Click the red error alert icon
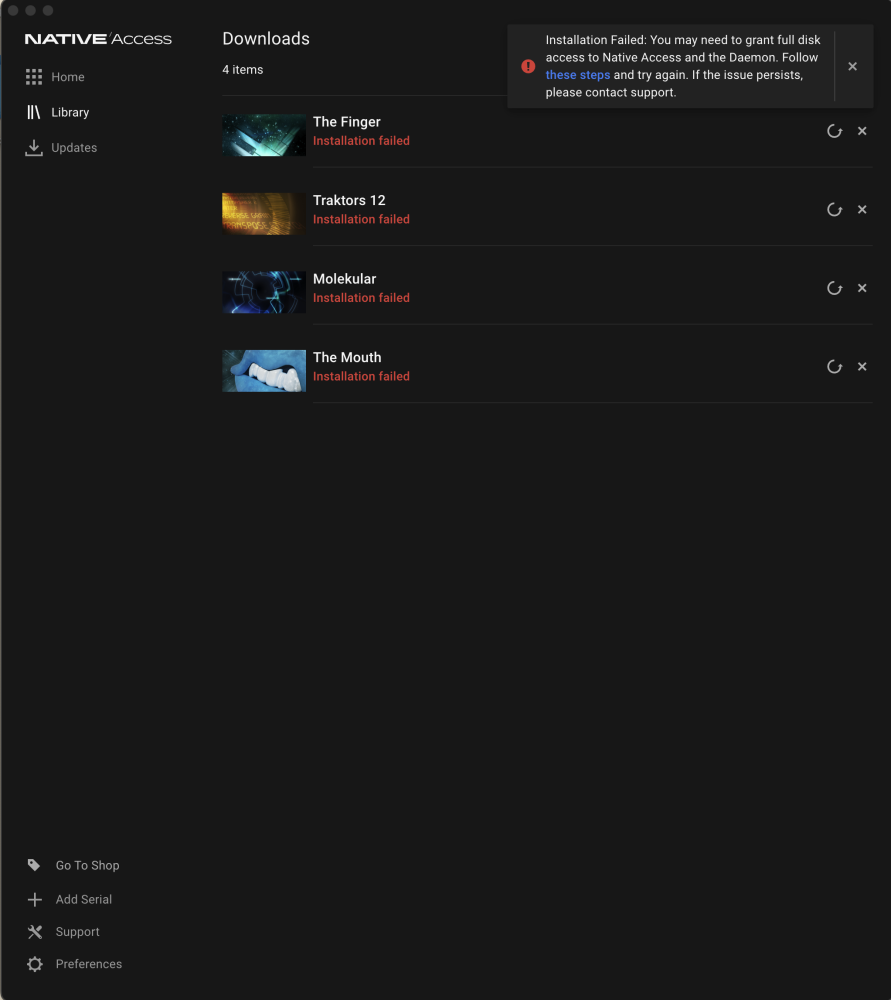This screenshot has width=891, height=1000. (x=528, y=66)
